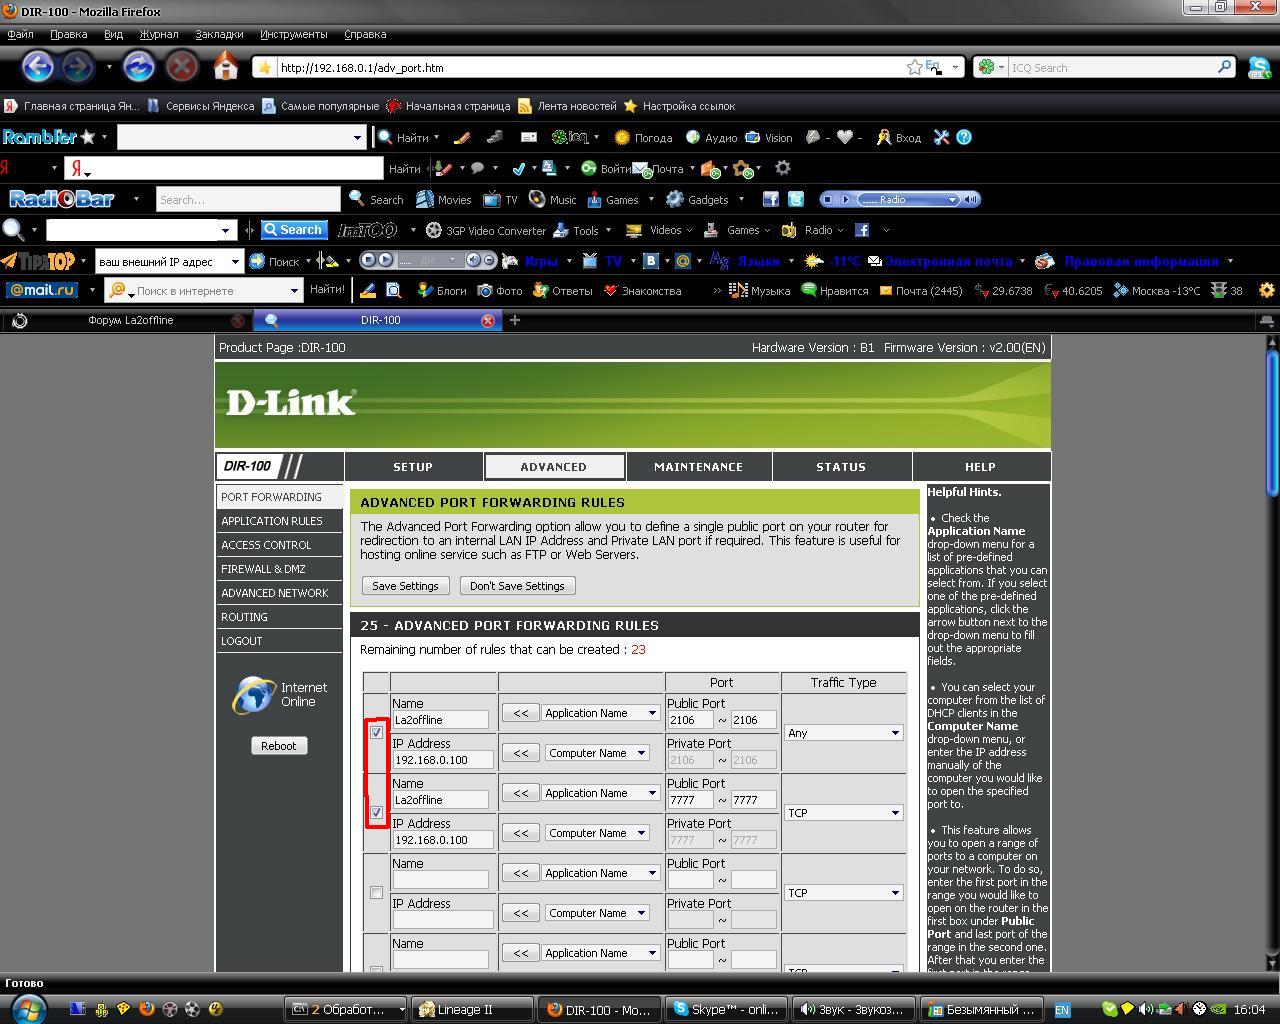This screenshot has width=1280, height=1024.
Task: Go back with Firefox Back arrow
Action: click(x=38, y=67)
